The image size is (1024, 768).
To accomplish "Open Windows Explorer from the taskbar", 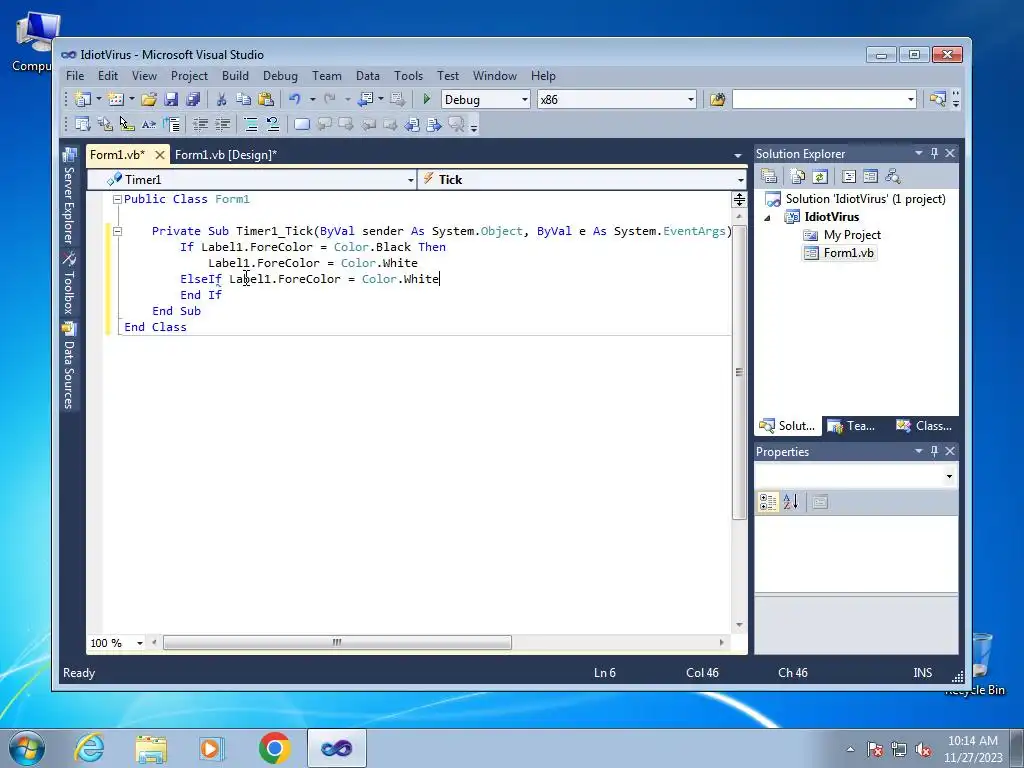I will (x=151, y=748).
